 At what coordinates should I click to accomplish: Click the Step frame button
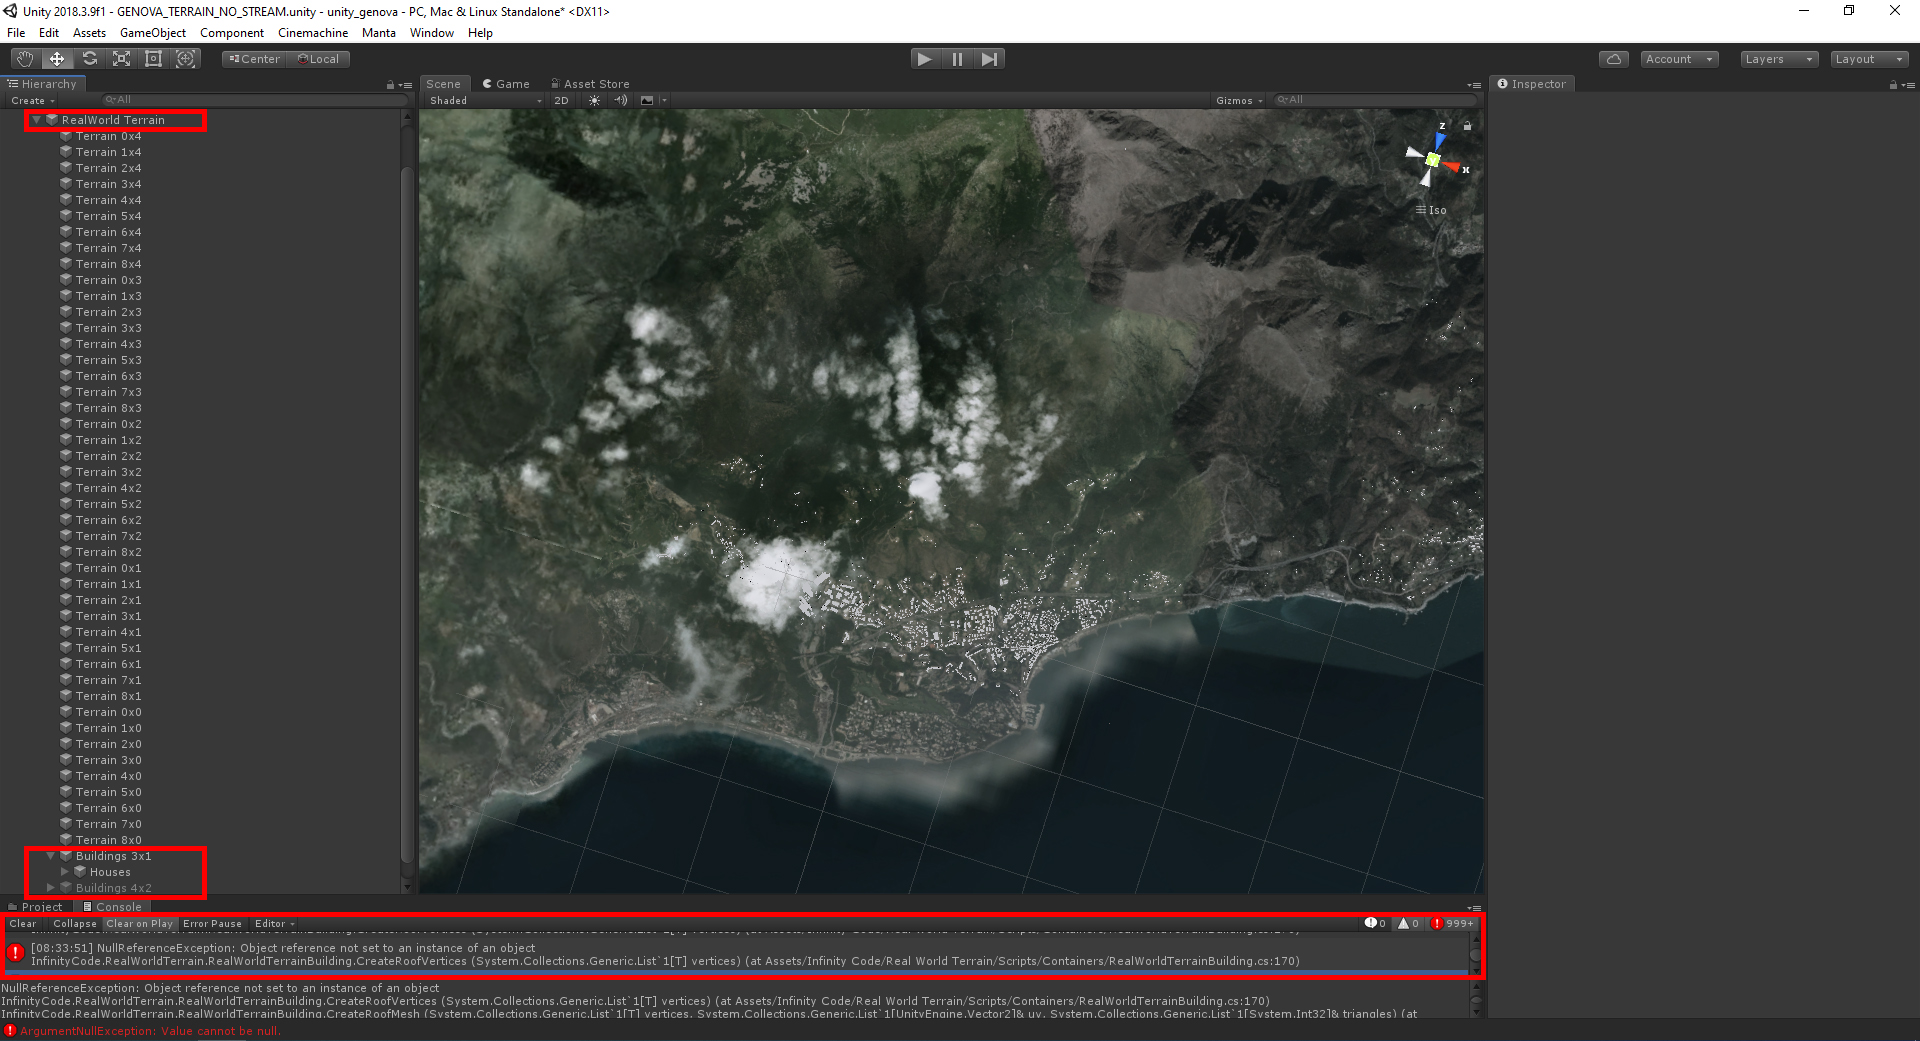tap(989, 59)
